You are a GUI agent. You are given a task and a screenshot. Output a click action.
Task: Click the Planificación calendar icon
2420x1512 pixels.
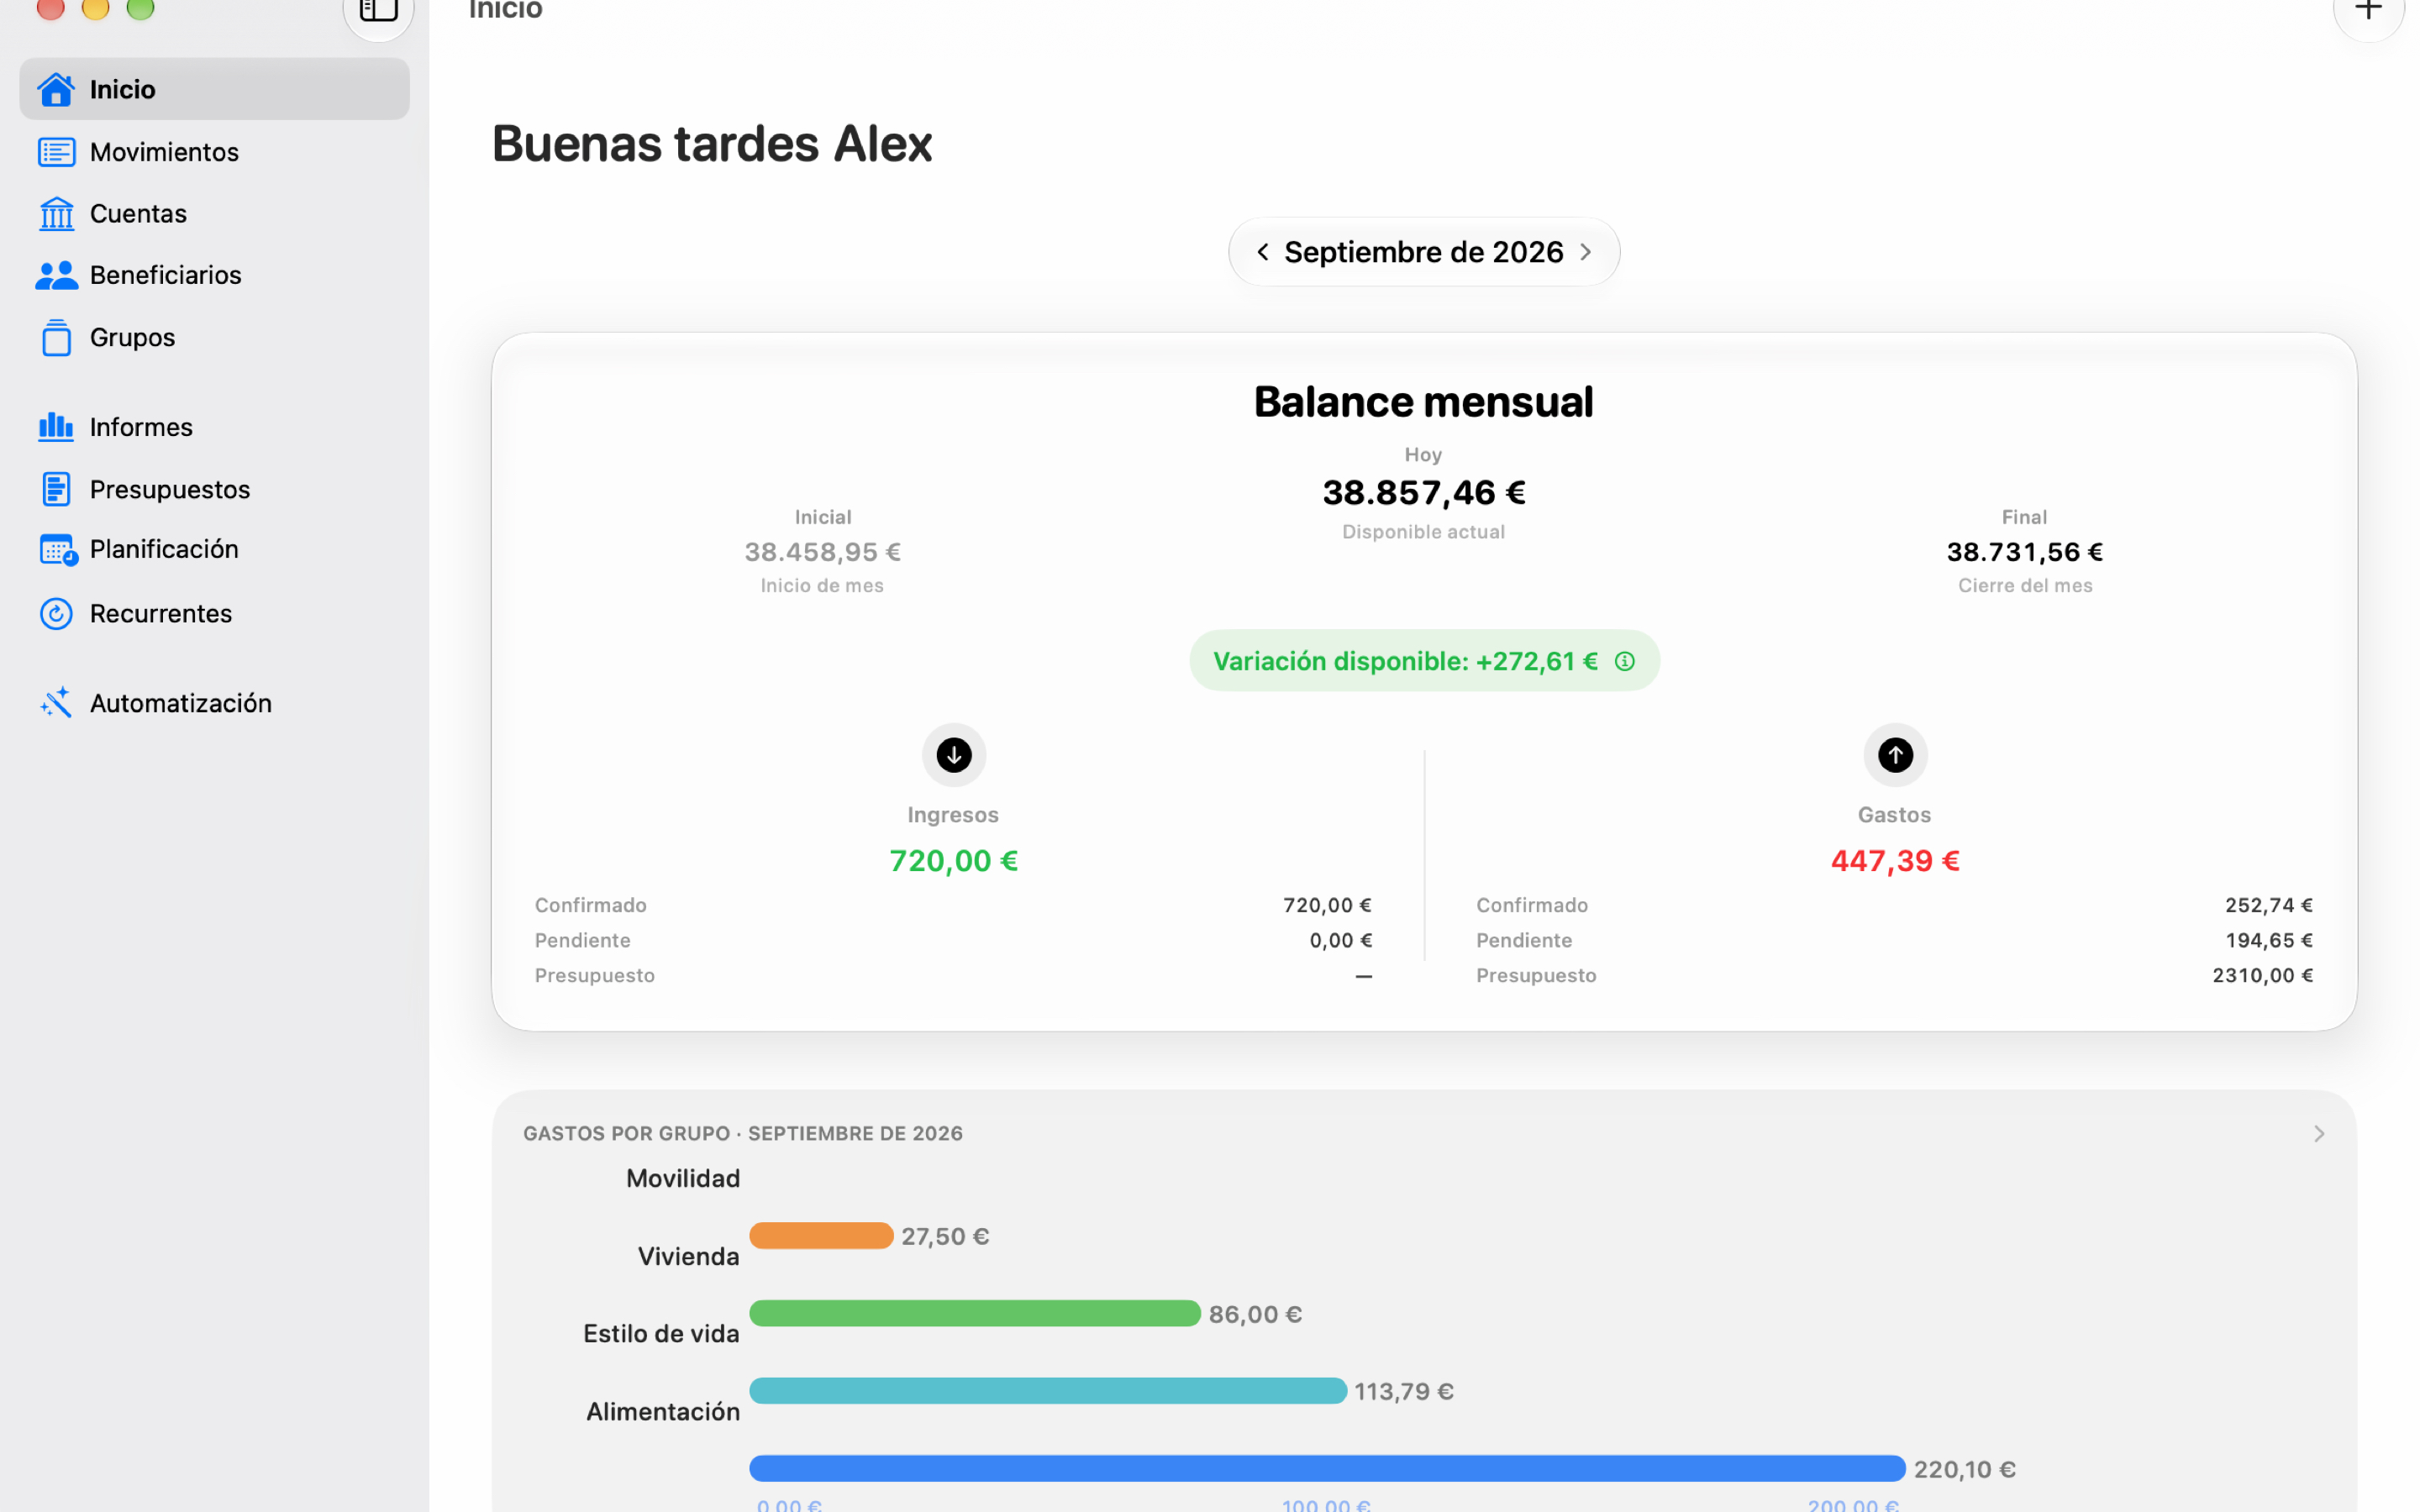pos(57,550)
